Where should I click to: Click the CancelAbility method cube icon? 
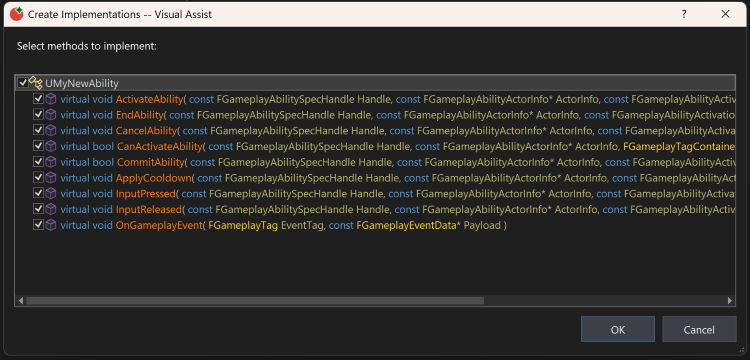pos(51,131)
